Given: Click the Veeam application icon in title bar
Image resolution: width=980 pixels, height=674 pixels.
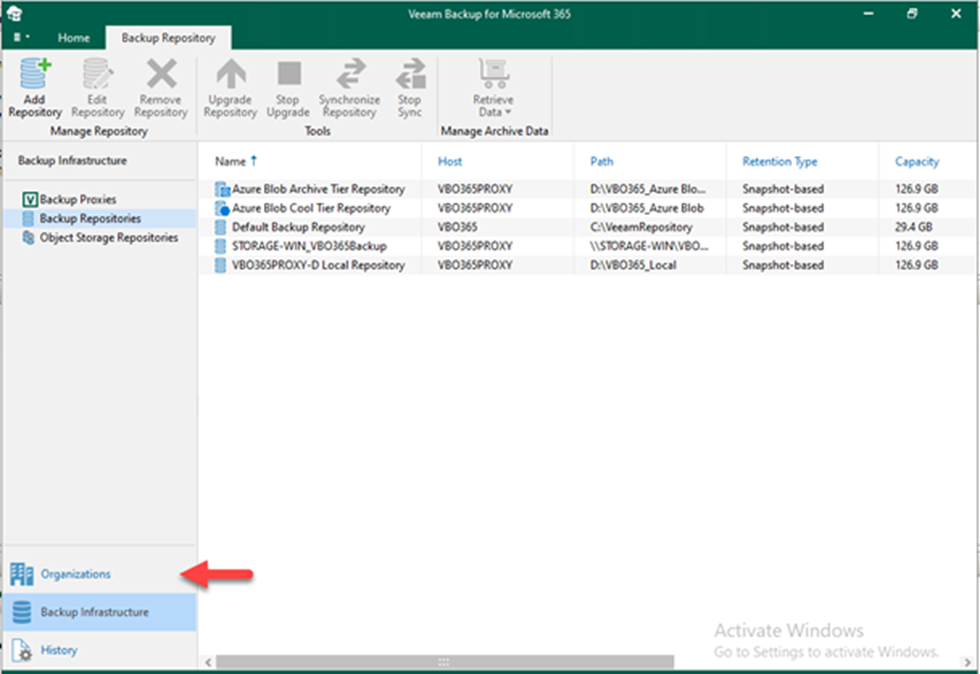Looking at the screenshot, I should pos(14,13).
